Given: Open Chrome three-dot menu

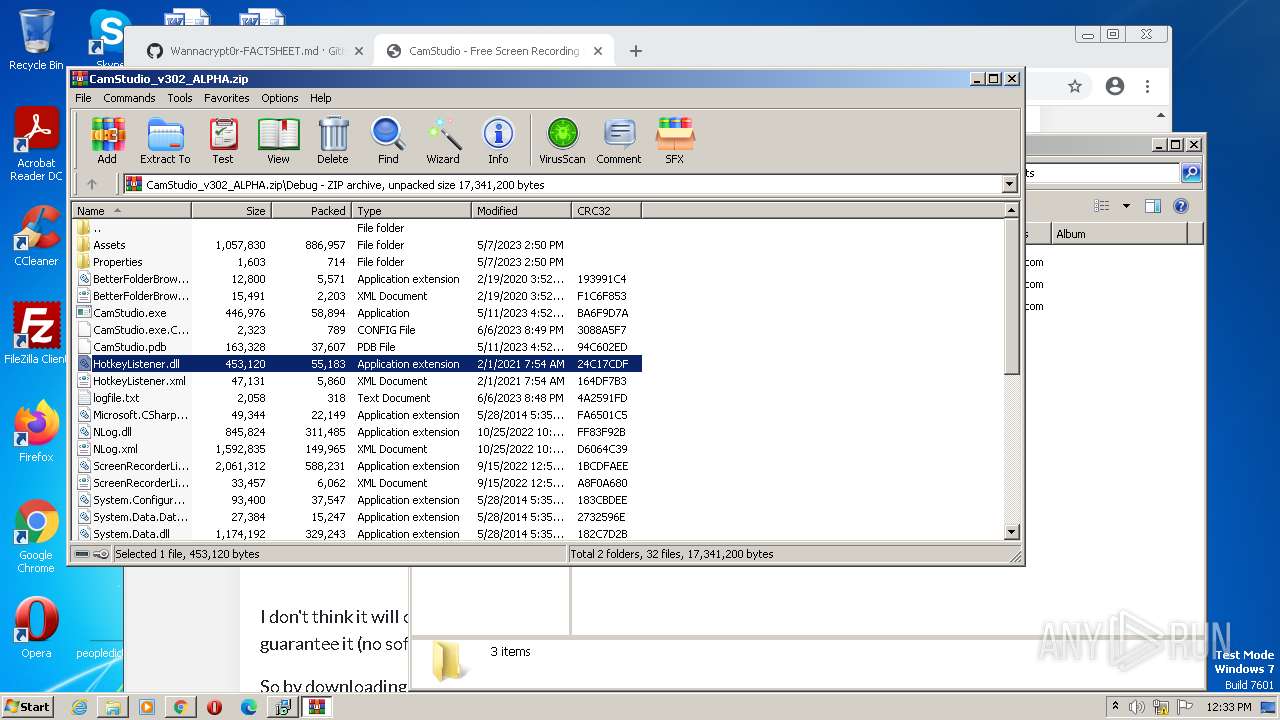Looking at the screenshot, I should [x=1148, y=87].
